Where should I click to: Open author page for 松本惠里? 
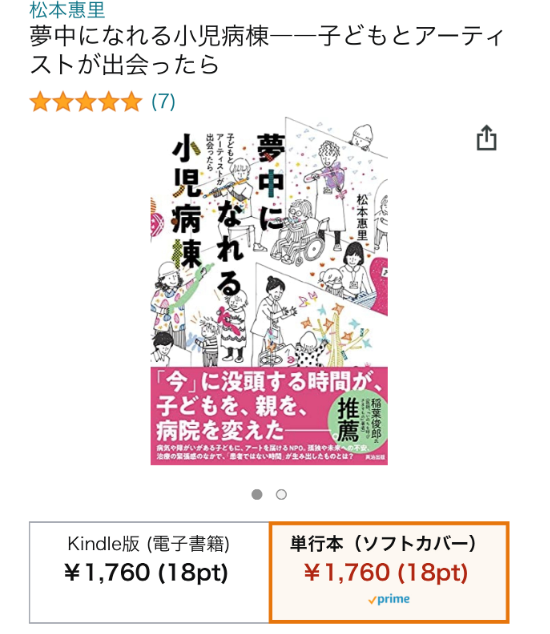pyautogui.click(x=67, y=10)
